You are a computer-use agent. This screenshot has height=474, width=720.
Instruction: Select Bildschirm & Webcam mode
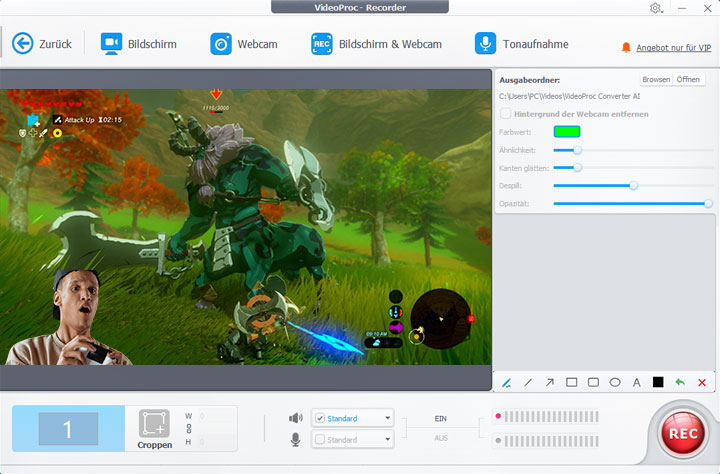pyautogui.click(x=376, y=44)
